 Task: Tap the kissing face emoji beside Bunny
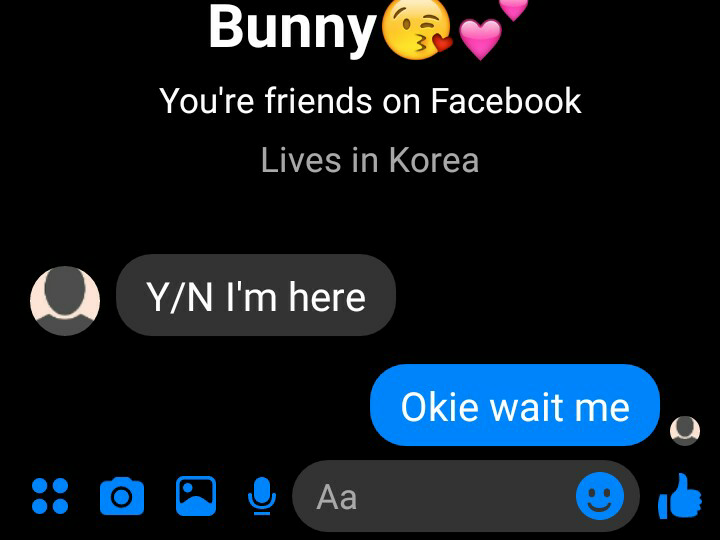coord(416,28)
